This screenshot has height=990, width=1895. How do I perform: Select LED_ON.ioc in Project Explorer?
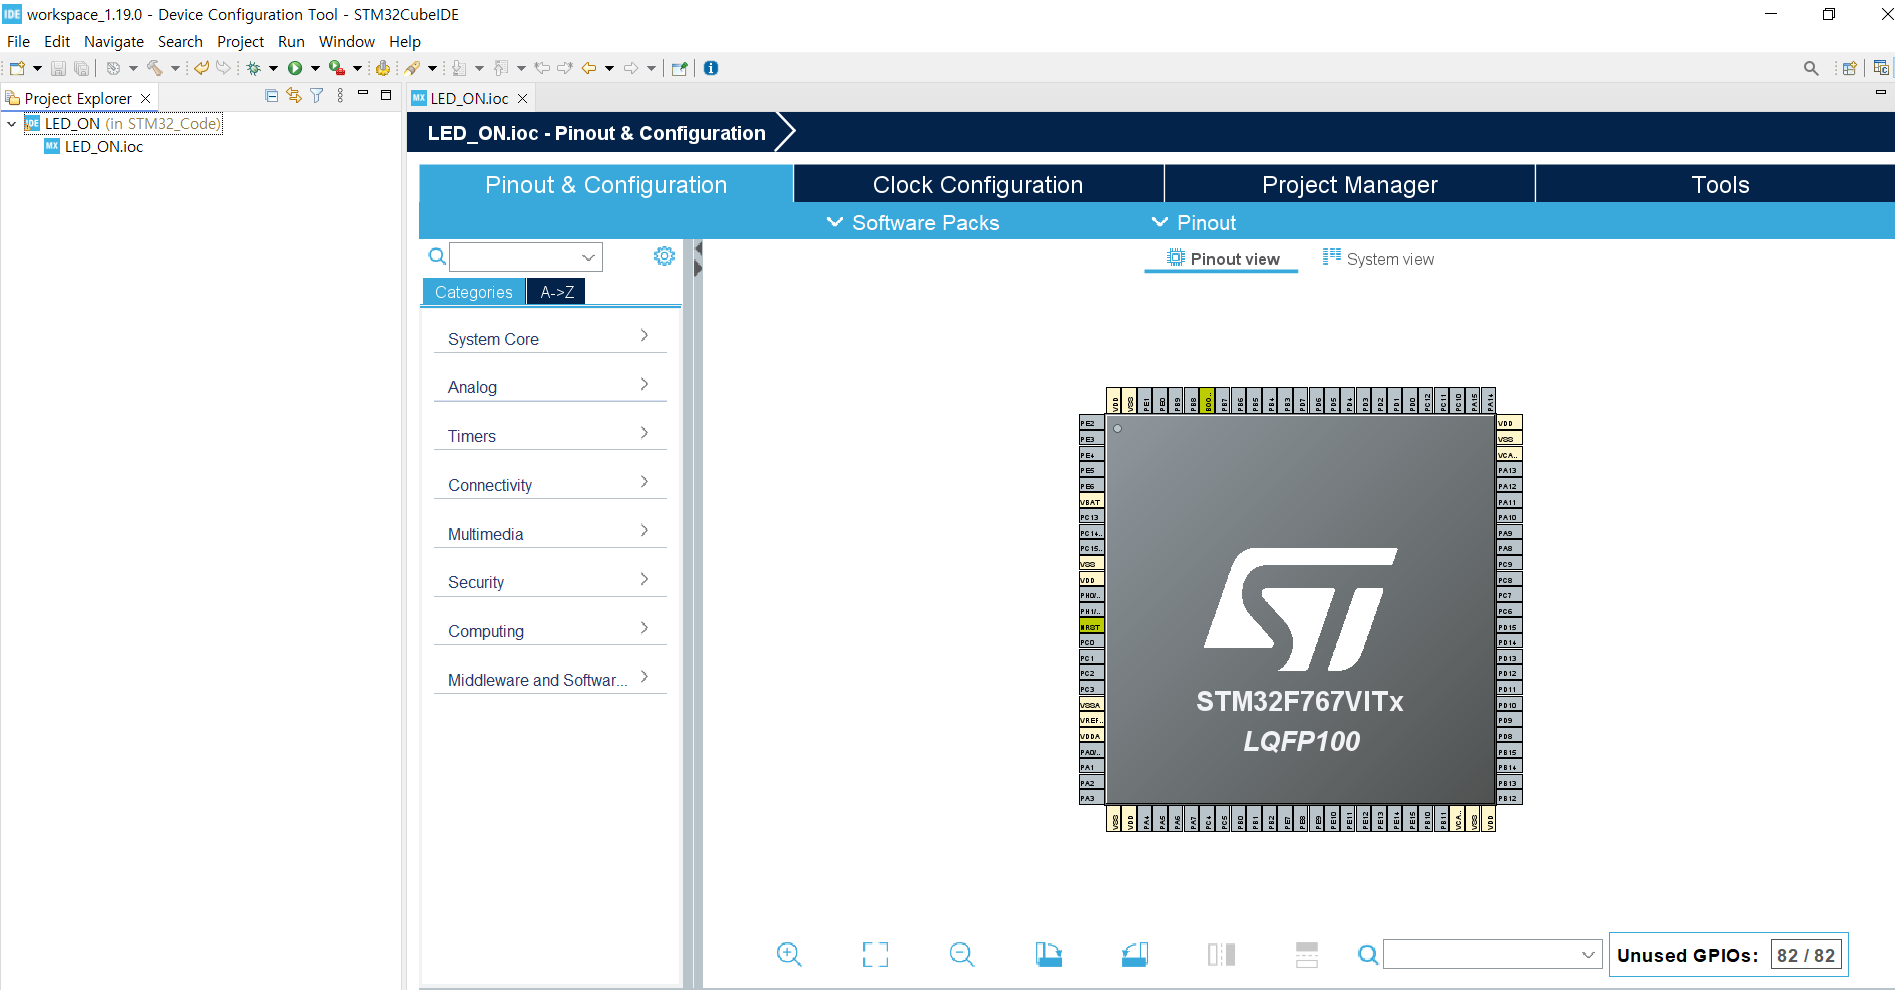tap(93, 146)
